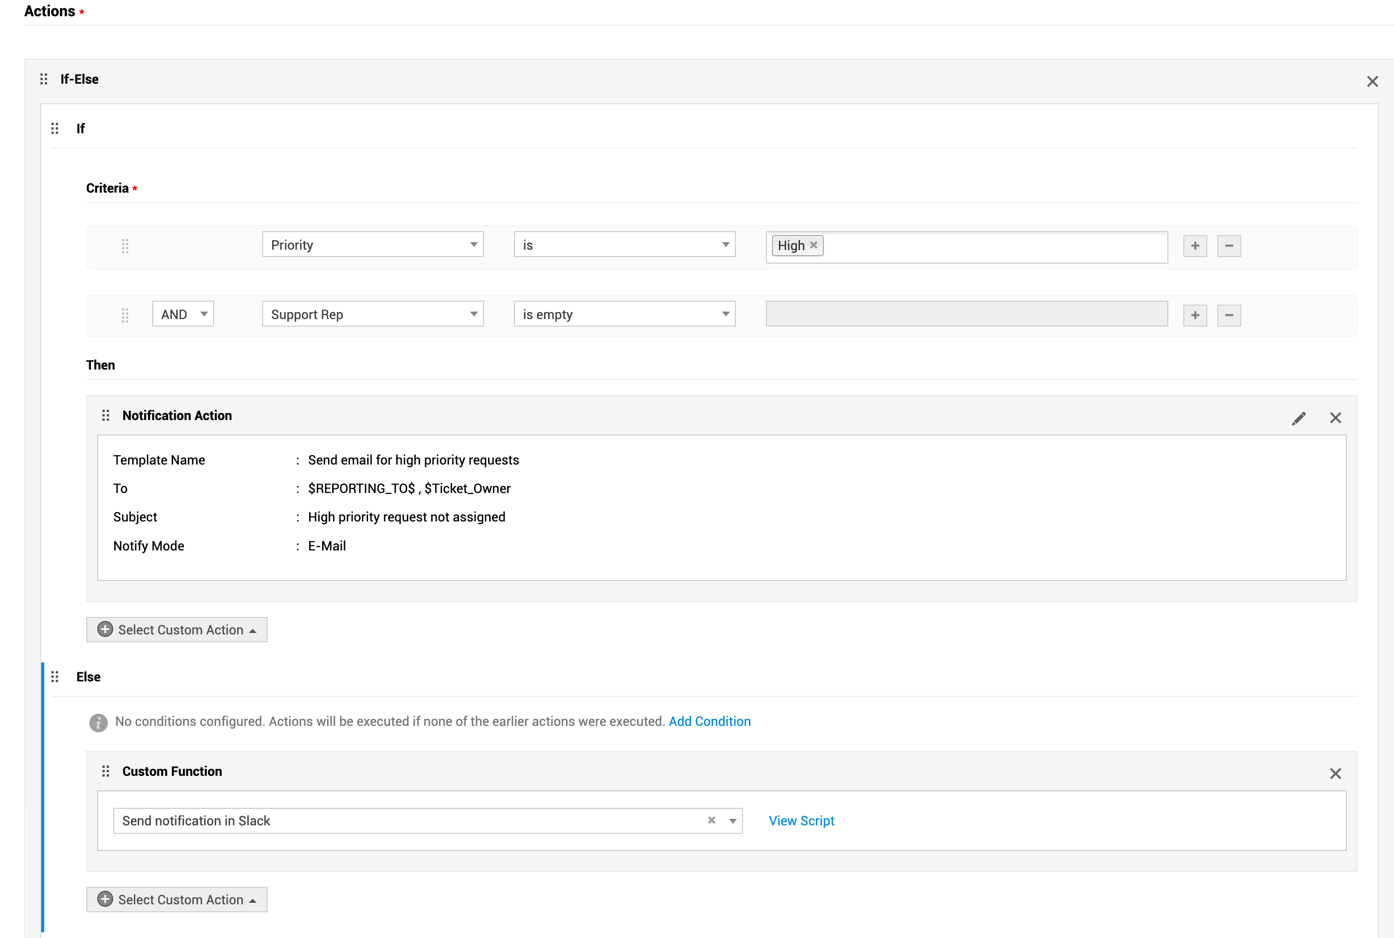Open the Priority field dropdown
The width and height of the screenshot is (1394, 938).
(x=372, y=245)
